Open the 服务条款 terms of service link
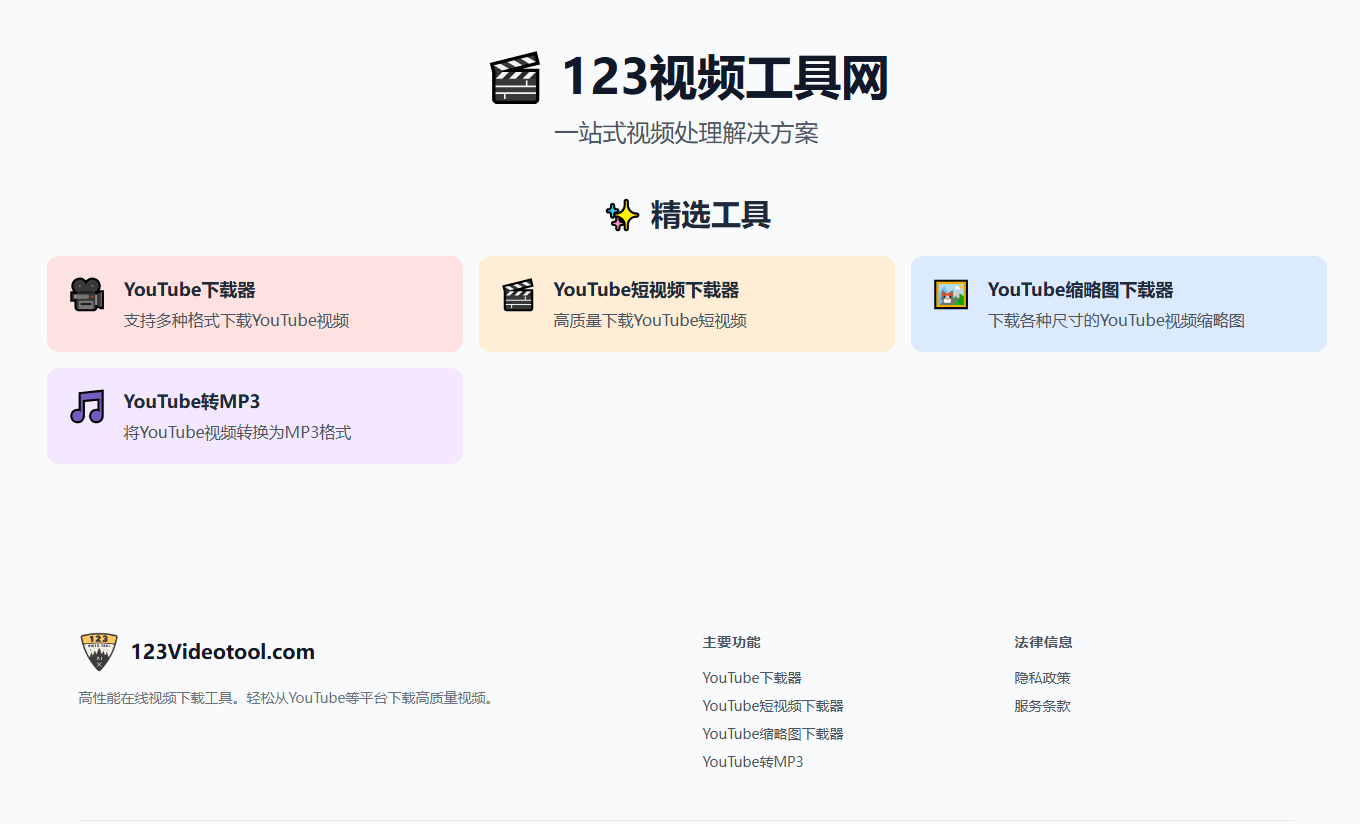The image size is (1360, 824). (1042, 705)
